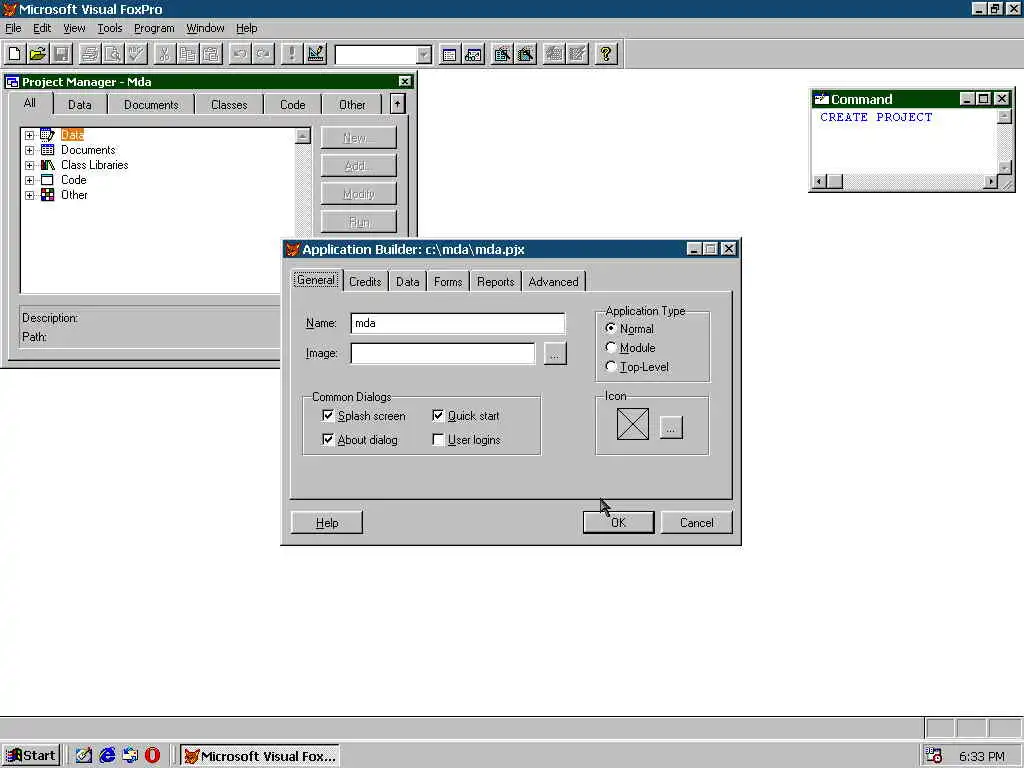Screen dimensions: 1024x768
Task: Expand the Class Libraries tree node
Action: pyautogui.click(x=29, y=165)
